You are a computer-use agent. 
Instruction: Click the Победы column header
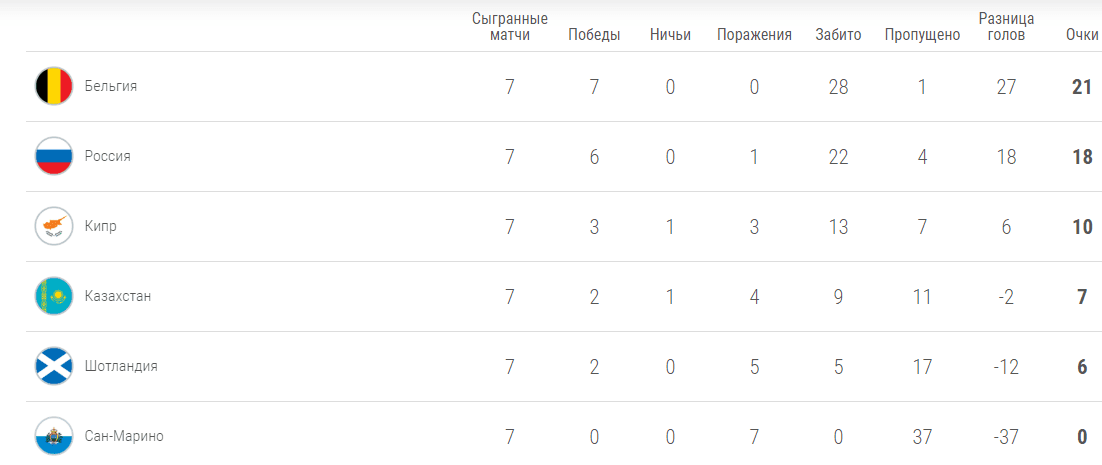click(x=594, y=35)
